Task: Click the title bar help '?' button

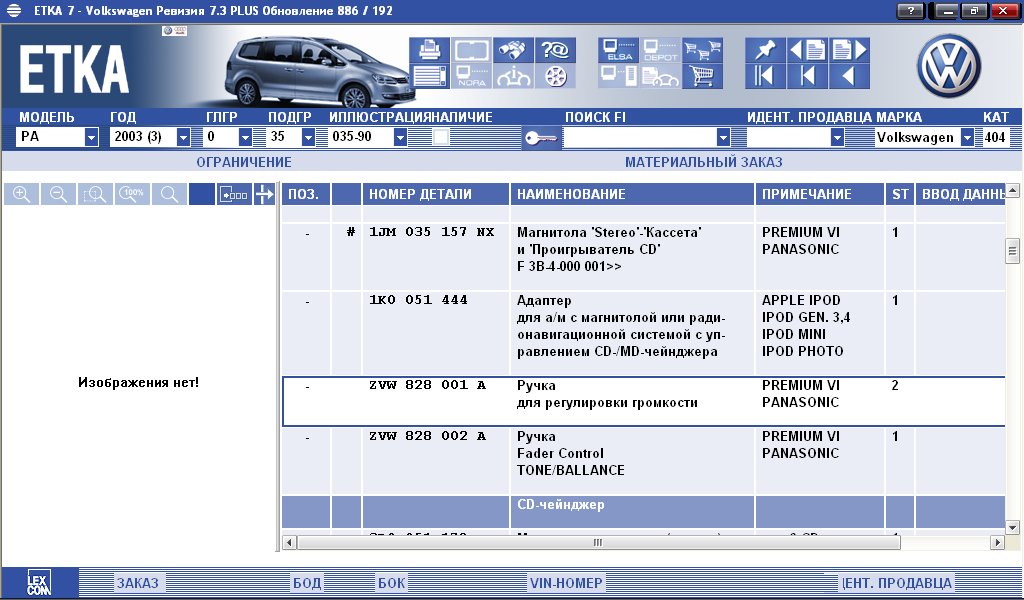Action: [x=911, y=10]
